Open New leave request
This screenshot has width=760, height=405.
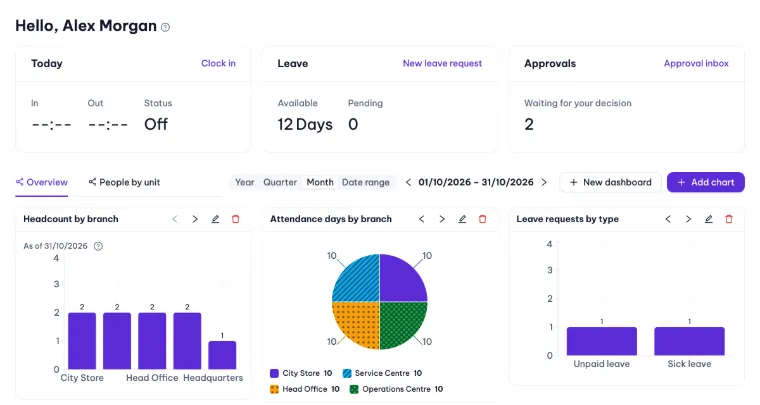pos(442,63)
